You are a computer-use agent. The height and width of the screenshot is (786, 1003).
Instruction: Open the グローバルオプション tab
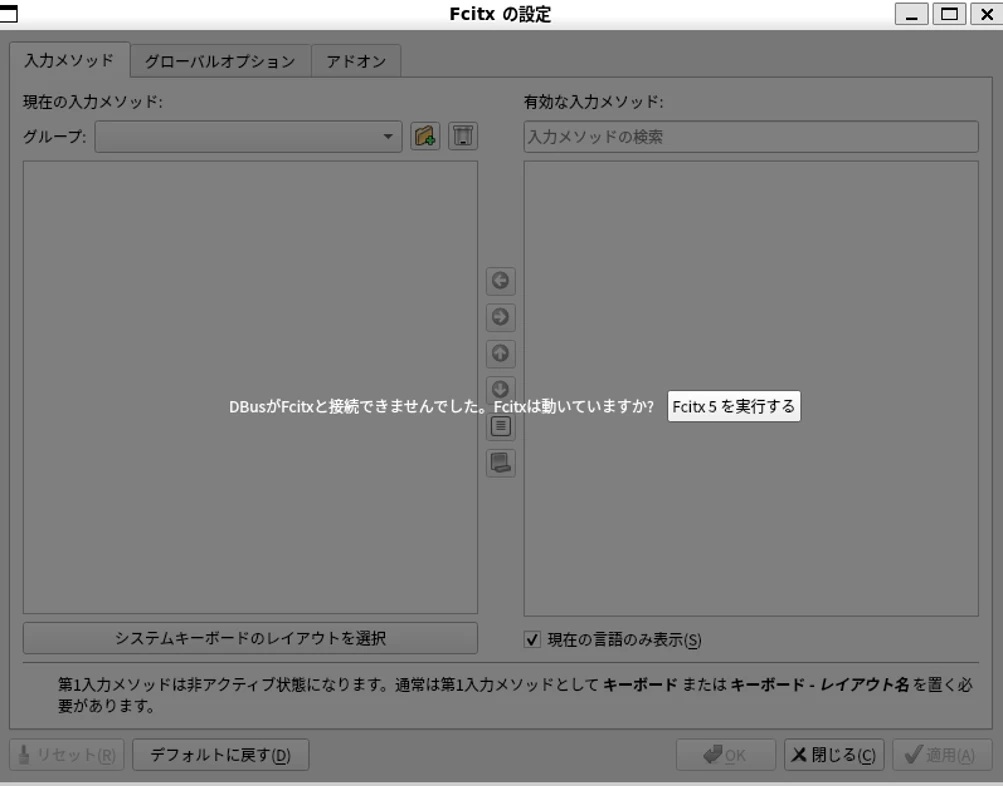click(220, 61)
